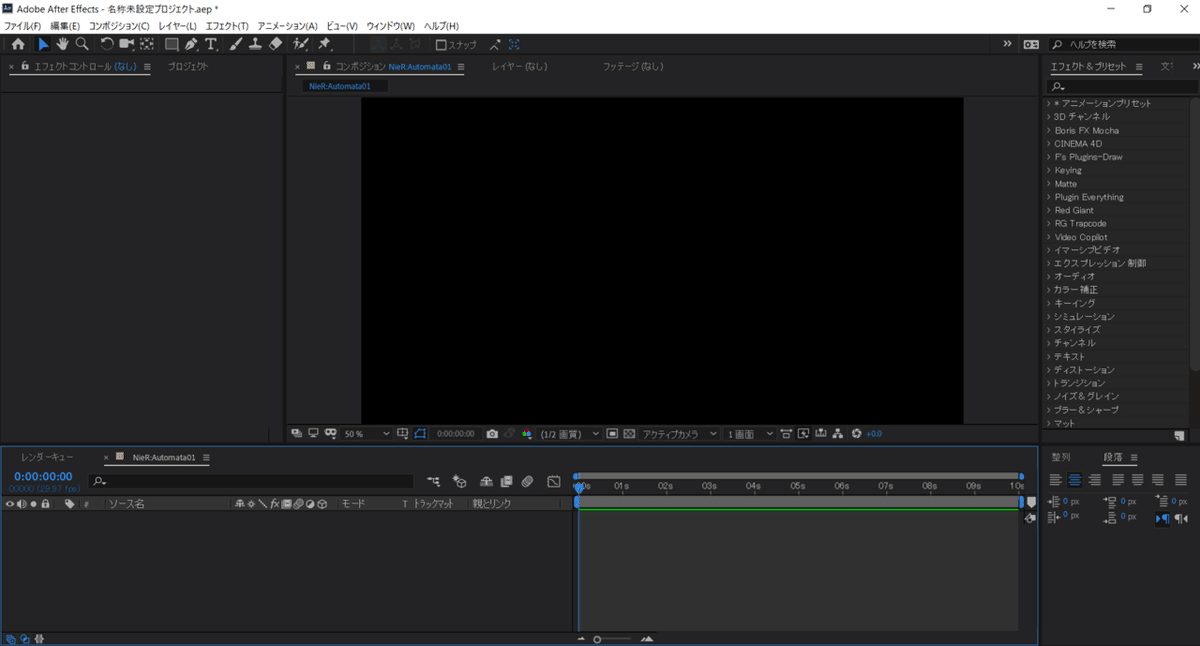1200x646 pixels.
Task: Click left text alignment button
Action: 1056,480
